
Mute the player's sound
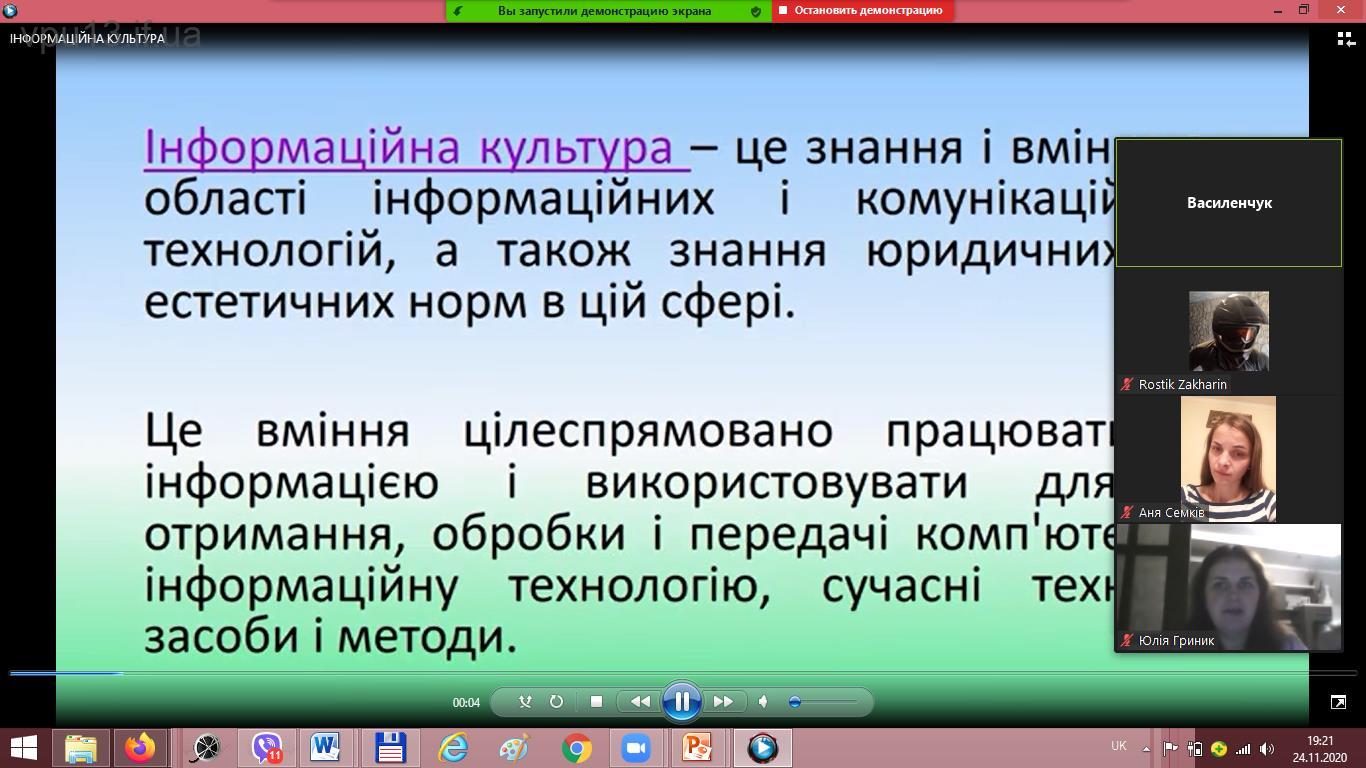[x=763, y=702]
